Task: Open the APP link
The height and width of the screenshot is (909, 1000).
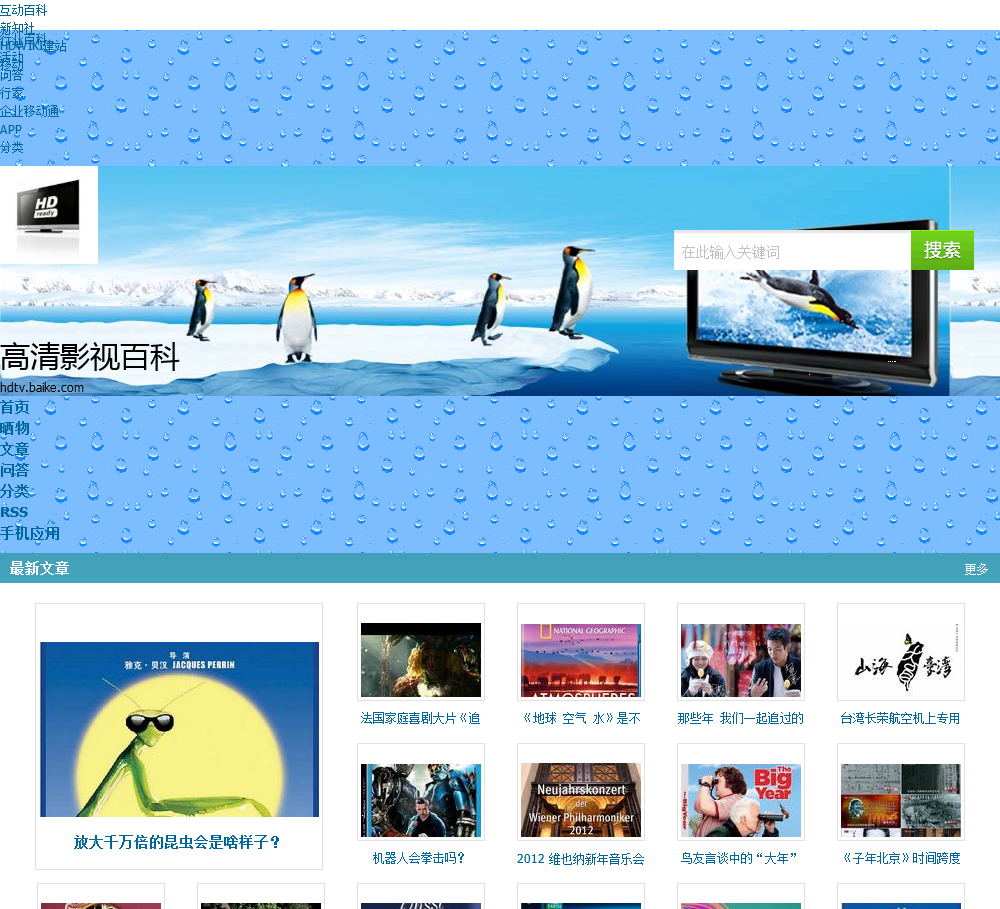Action: coord(11,129)
